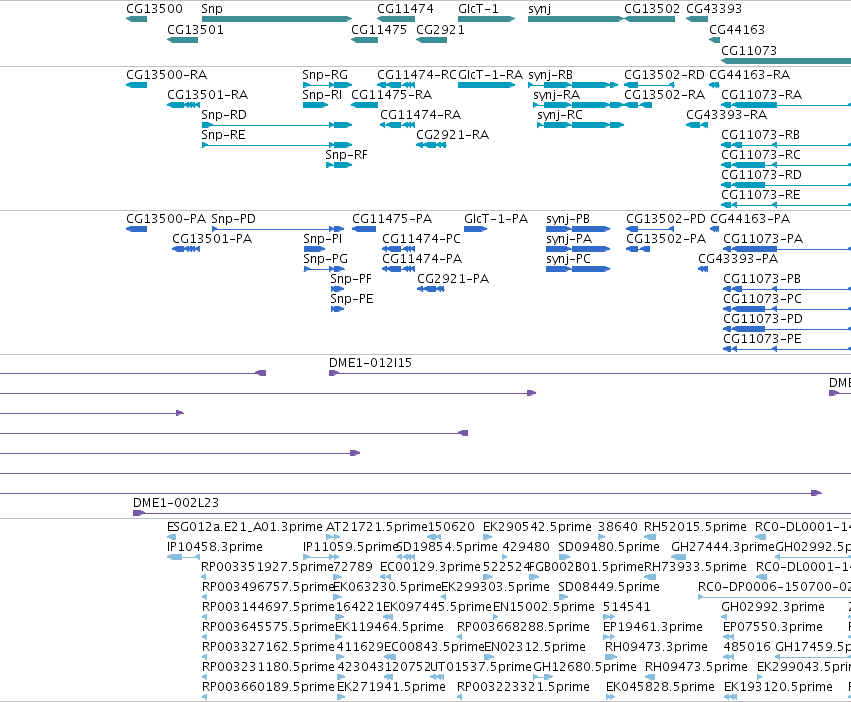This screenshot has width=851, height=702.
Task: Click the RP003351927.5prime EST label
Action: point(266,567)
